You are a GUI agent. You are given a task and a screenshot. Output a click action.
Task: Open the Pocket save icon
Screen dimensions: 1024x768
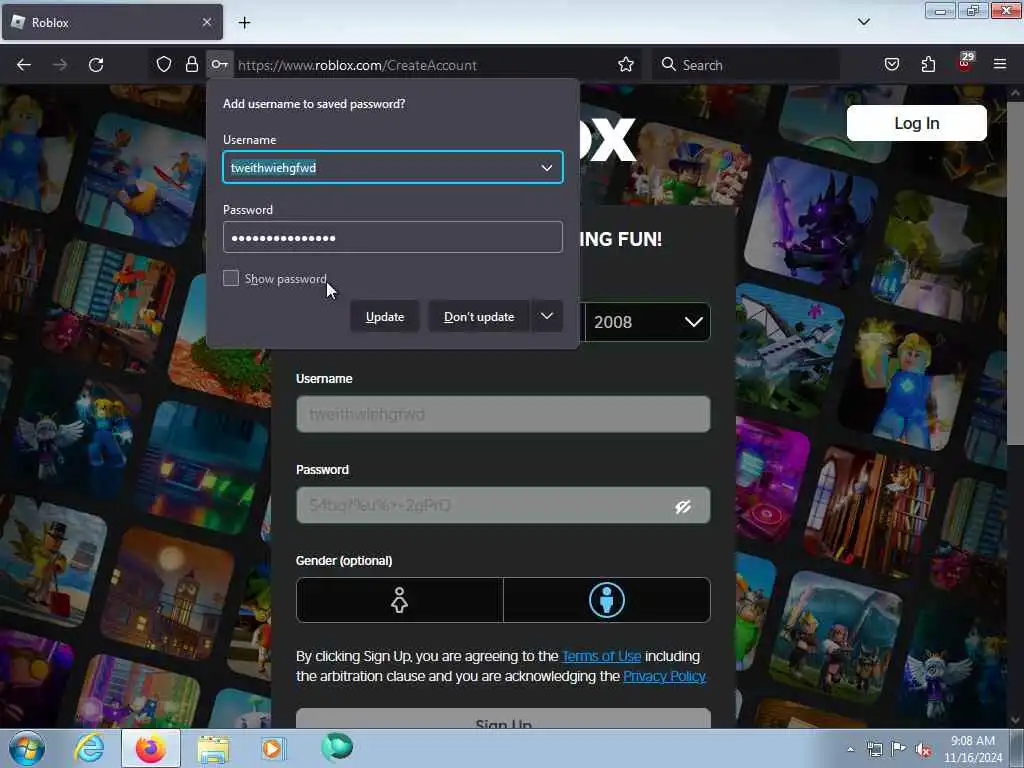coord(892,64)
